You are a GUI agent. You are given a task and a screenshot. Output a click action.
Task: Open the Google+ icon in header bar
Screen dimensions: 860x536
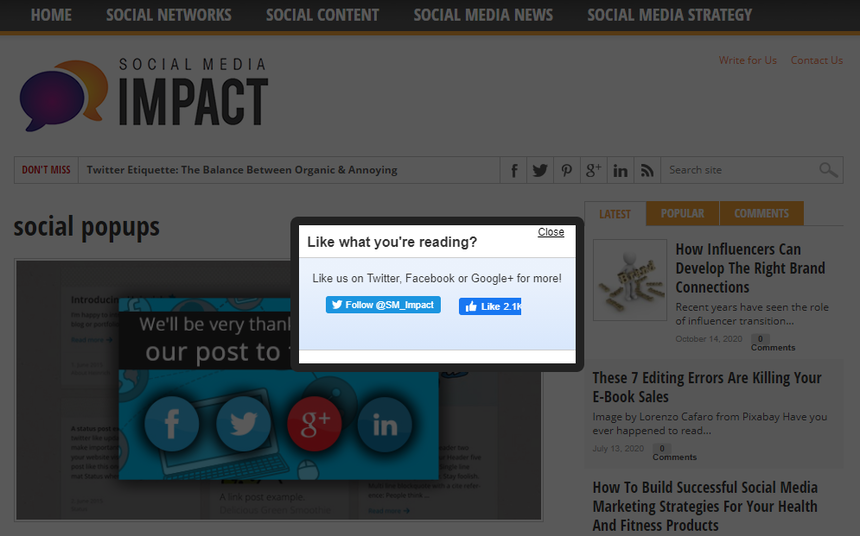pyautogui.click(x=593, y=170)
